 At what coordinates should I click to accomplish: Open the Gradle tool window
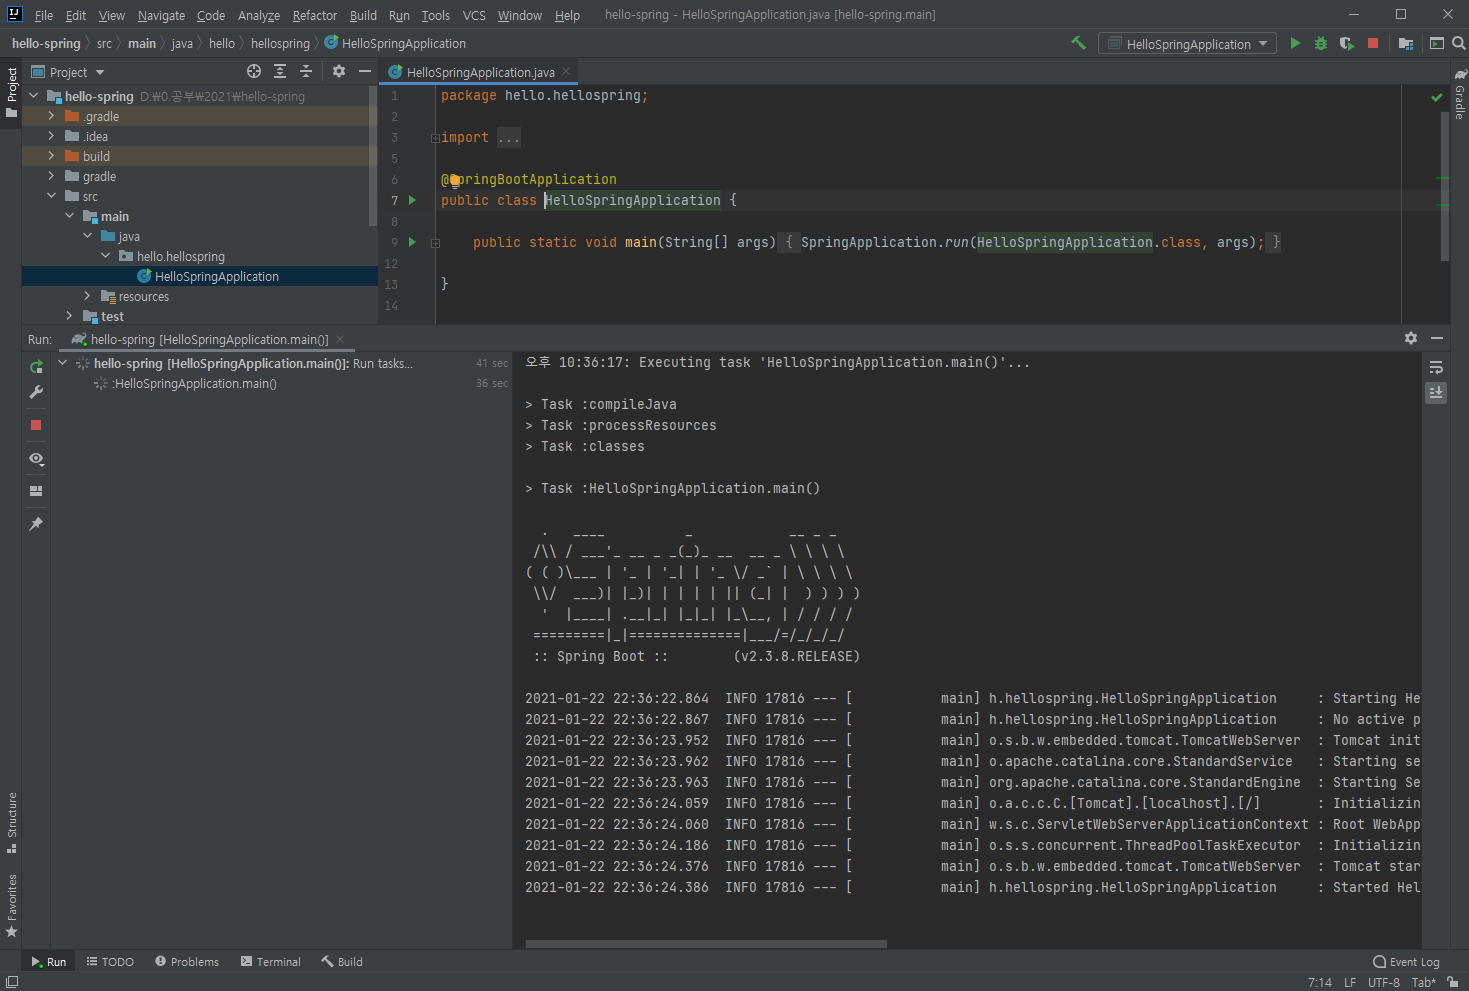point(1460,94)
